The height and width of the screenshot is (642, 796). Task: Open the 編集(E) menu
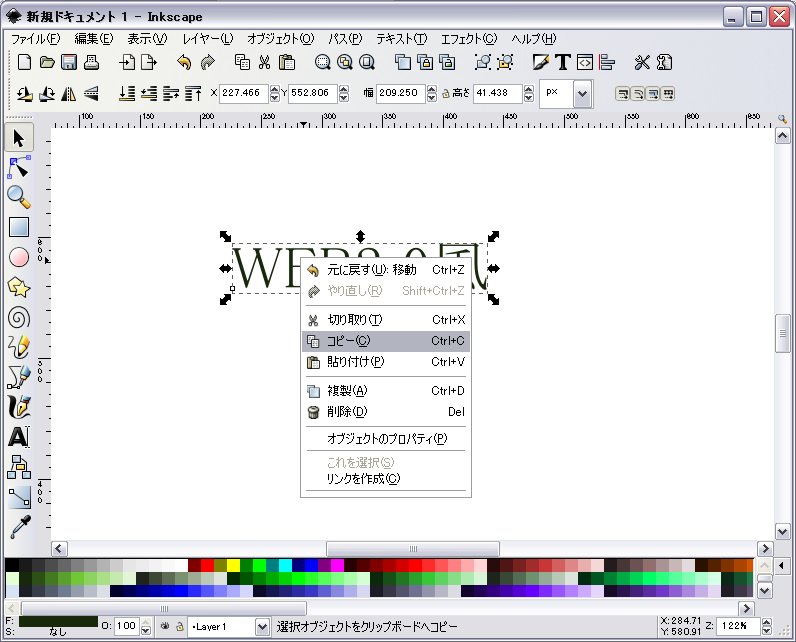[x=93, y=39]
